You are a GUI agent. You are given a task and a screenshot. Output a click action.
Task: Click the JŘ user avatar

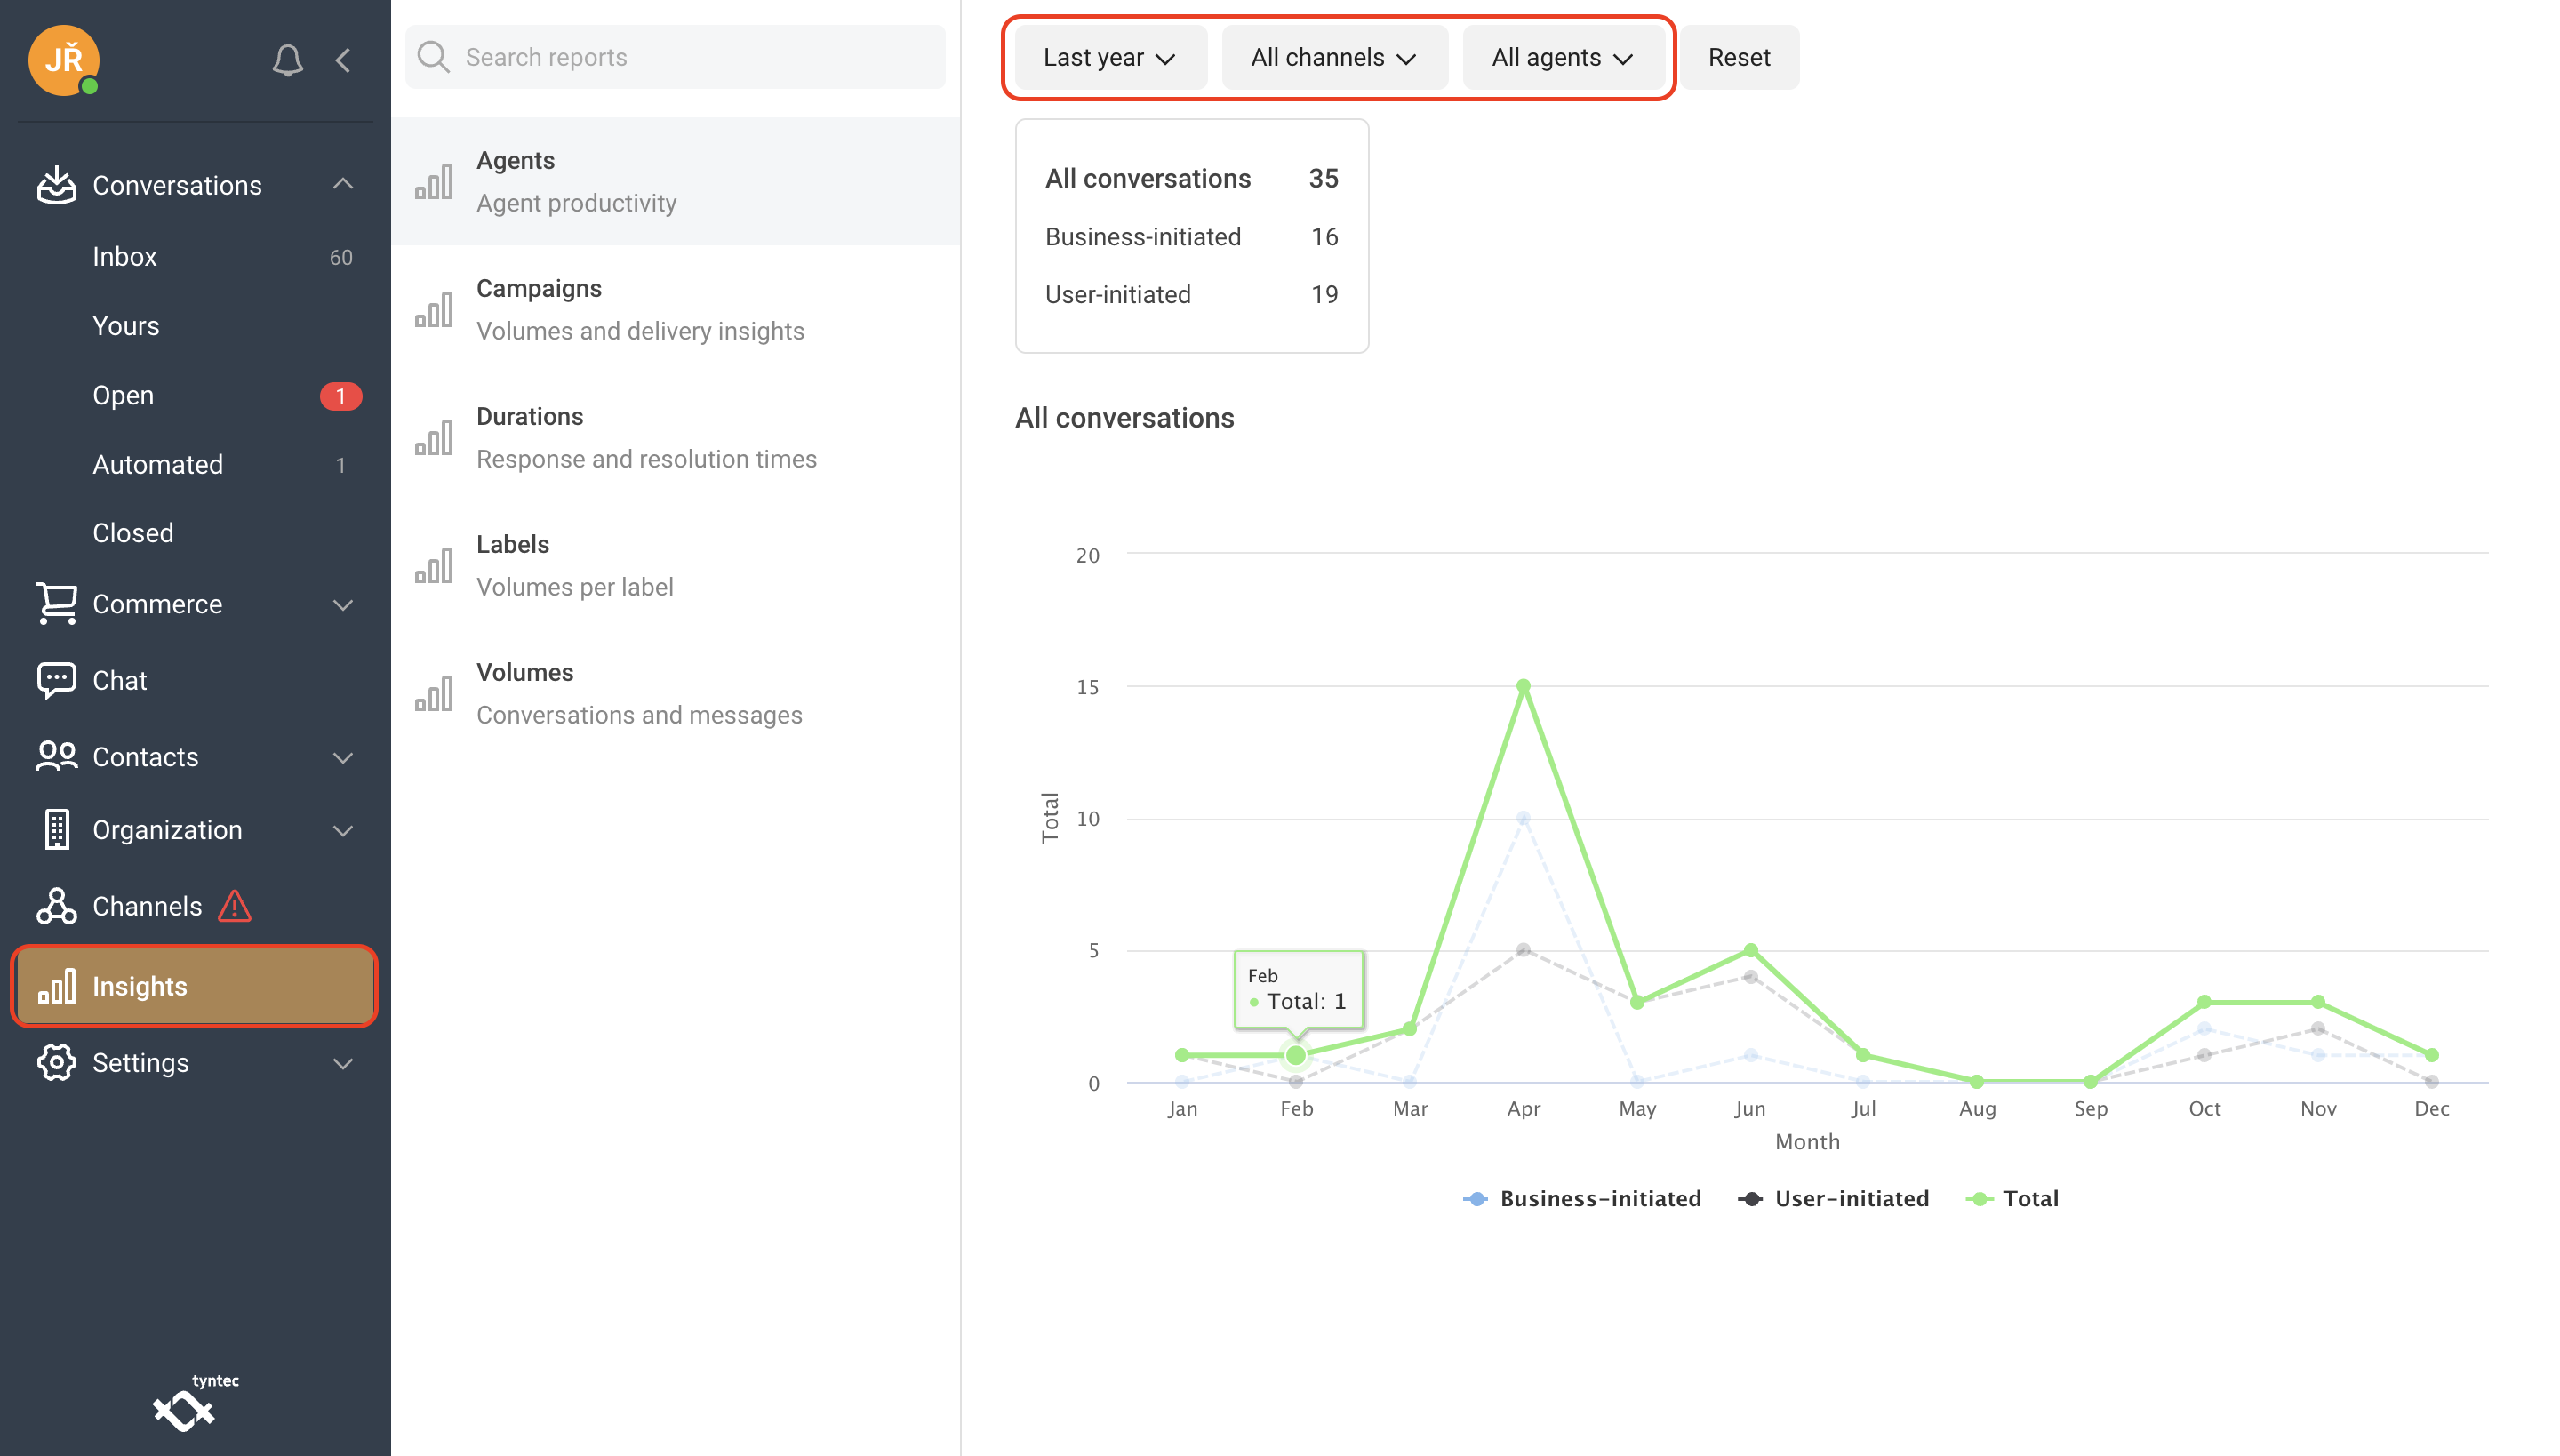click(63, 60)
